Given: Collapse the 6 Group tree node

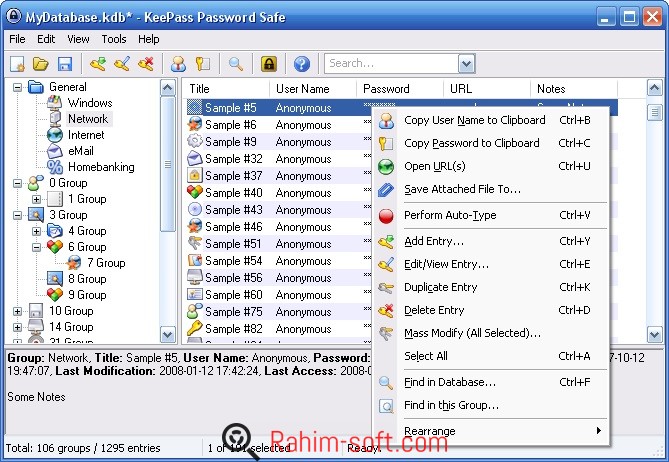Looking at the screenshot, I should pos(36,247).
